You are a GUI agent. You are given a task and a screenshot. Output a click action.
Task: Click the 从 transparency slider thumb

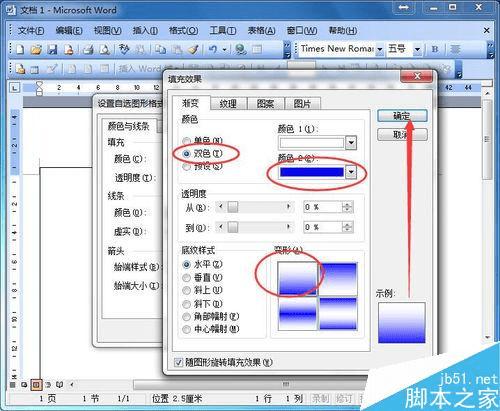click(233, 207)
